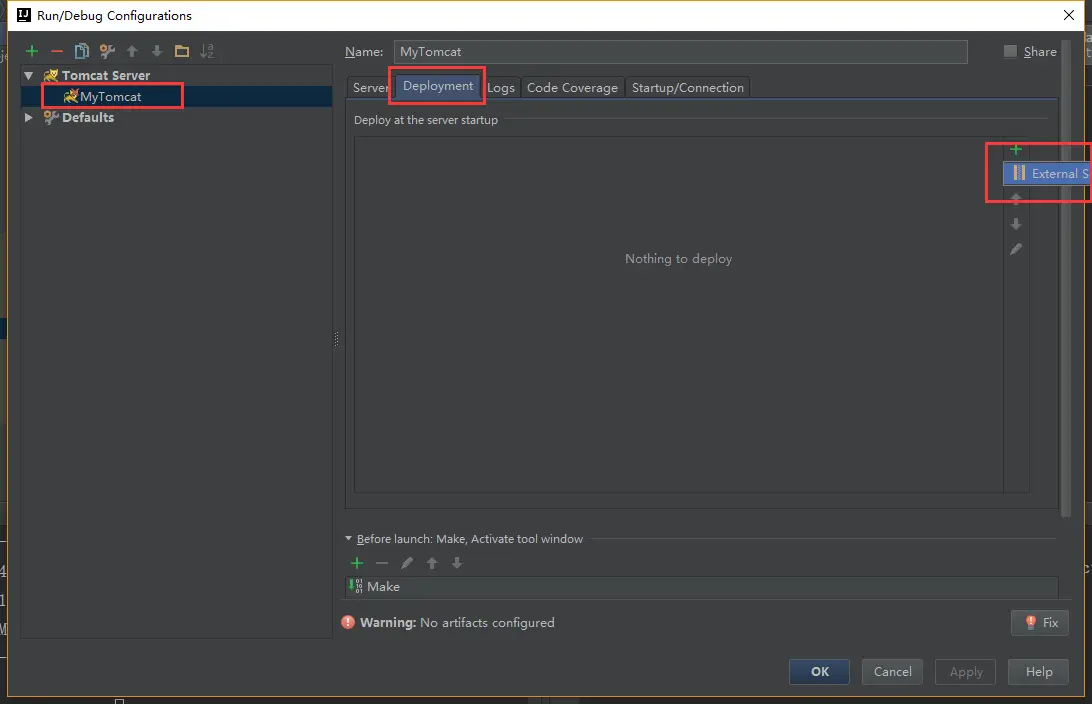Add before-launch task plus icon
Viewport: 1092px width, 704px height.
point(357,563)
